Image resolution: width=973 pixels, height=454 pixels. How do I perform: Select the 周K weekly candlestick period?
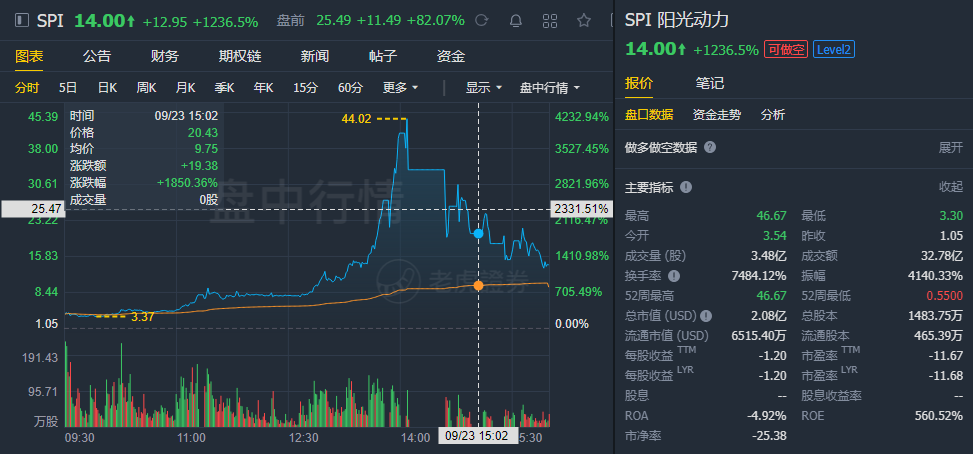click(x=146, y=88)
